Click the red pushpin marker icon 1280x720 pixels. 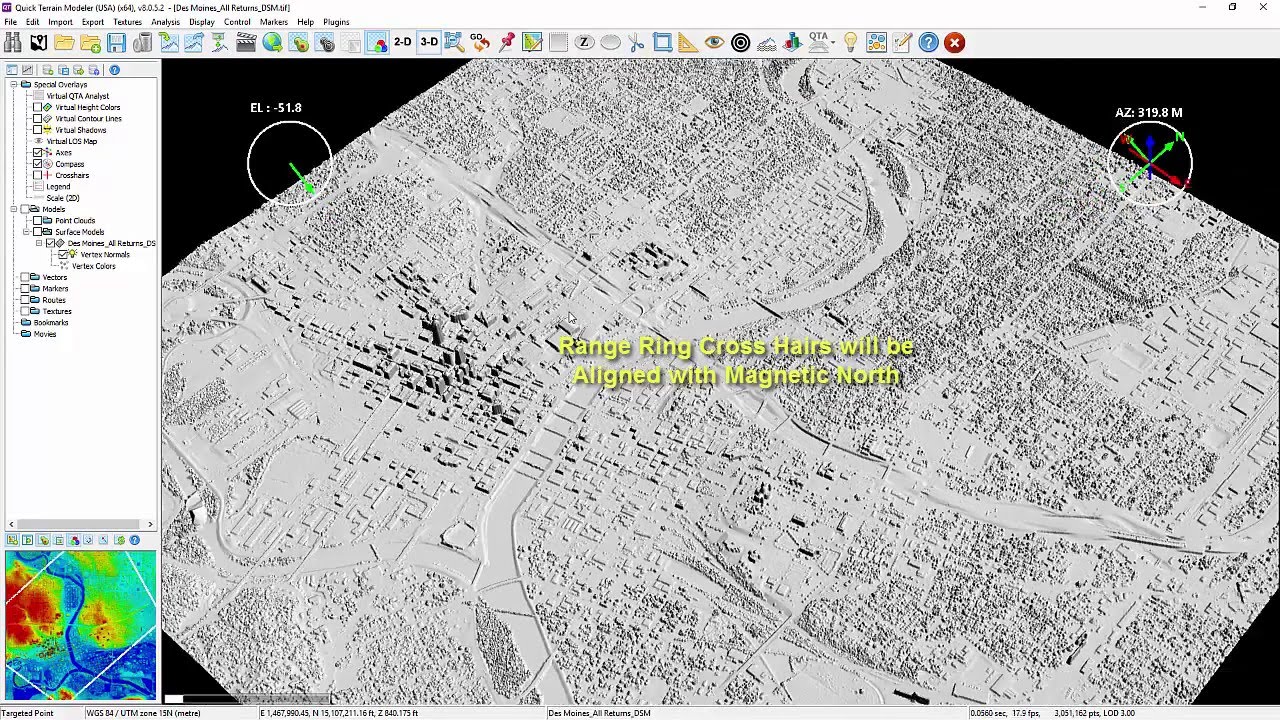pos(506,42)
